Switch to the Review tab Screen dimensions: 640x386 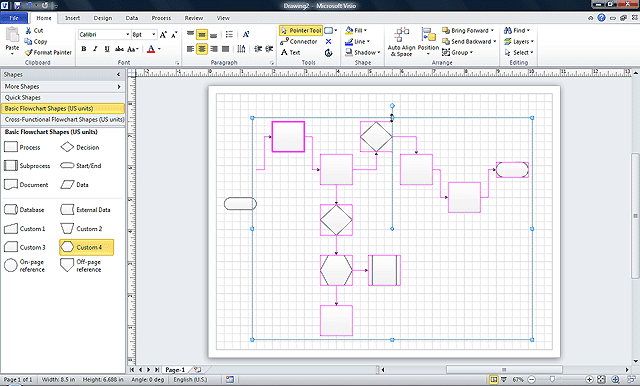coord(193,18)
